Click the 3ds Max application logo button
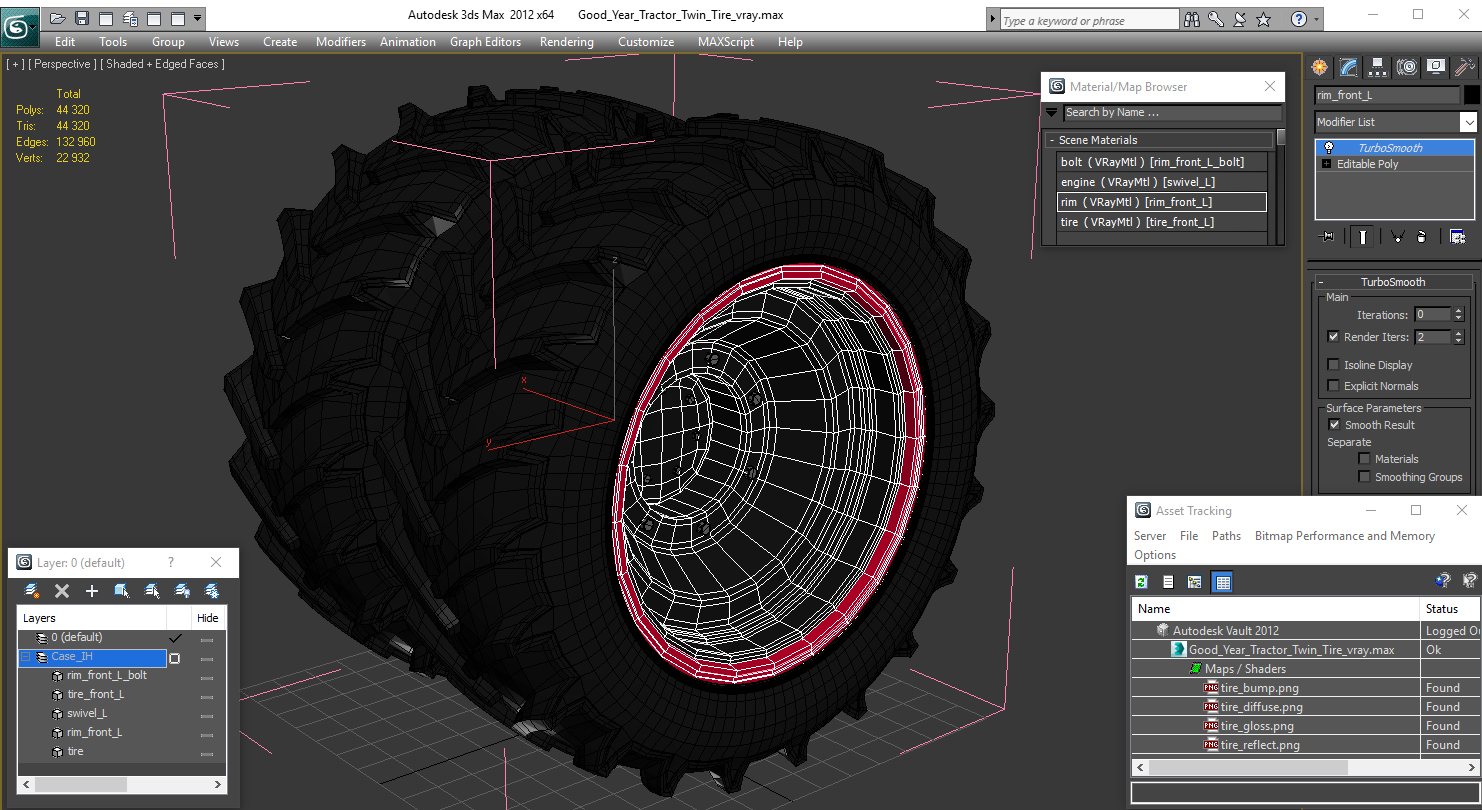The image size is (1482, 810). click(x=20, y=25)
